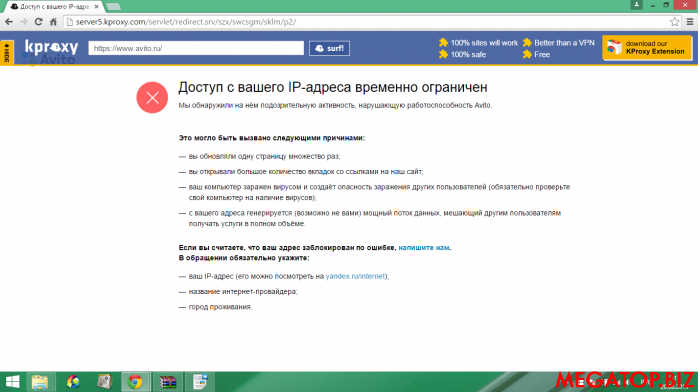Click the 100% sites will work text
700x392 pixels.
point(484,43)
